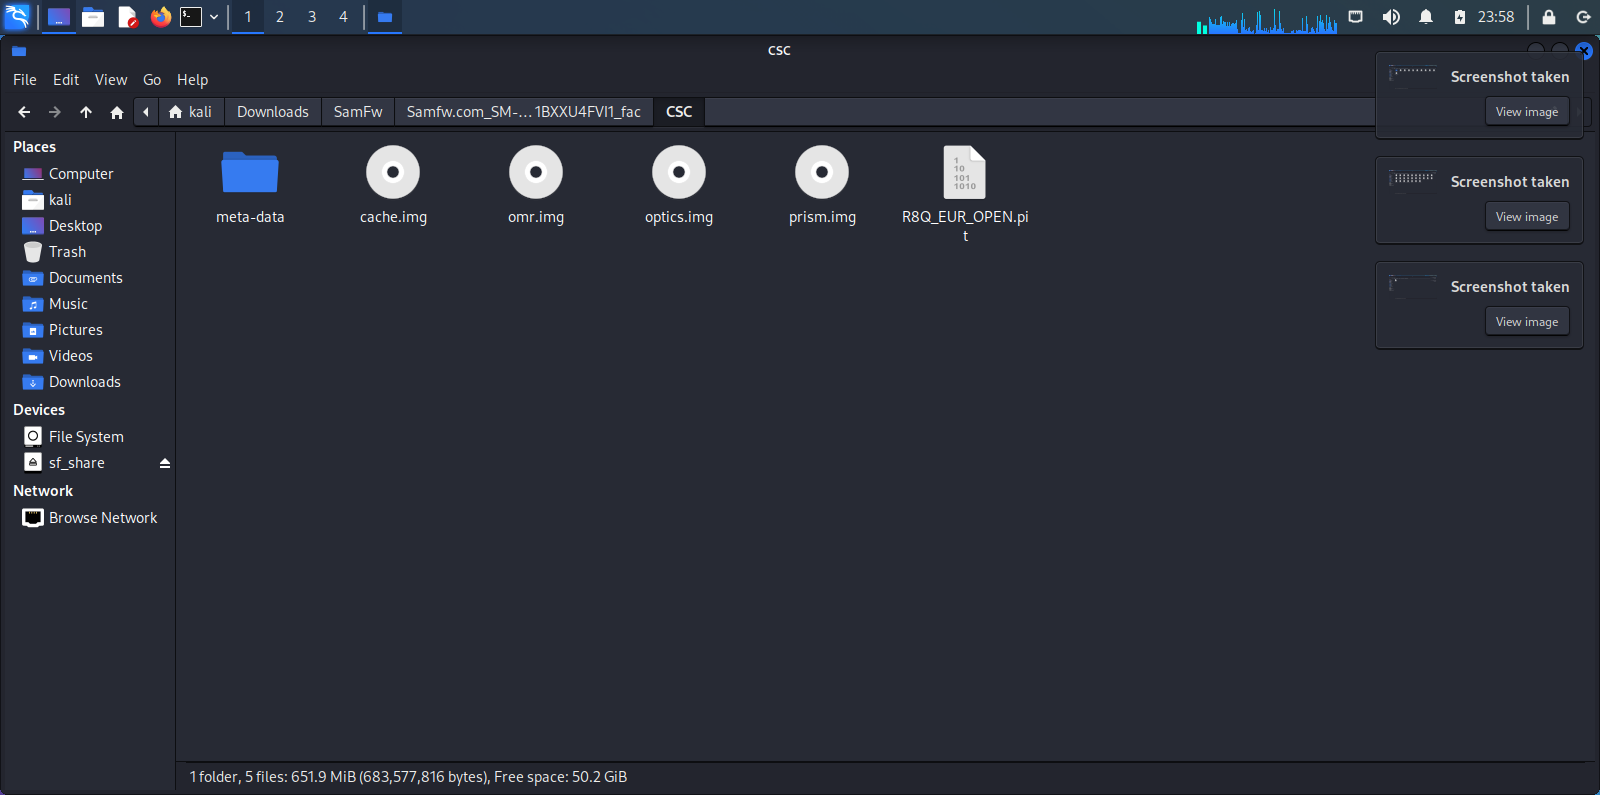Open the file manager launcher in panel

point(93,17)
